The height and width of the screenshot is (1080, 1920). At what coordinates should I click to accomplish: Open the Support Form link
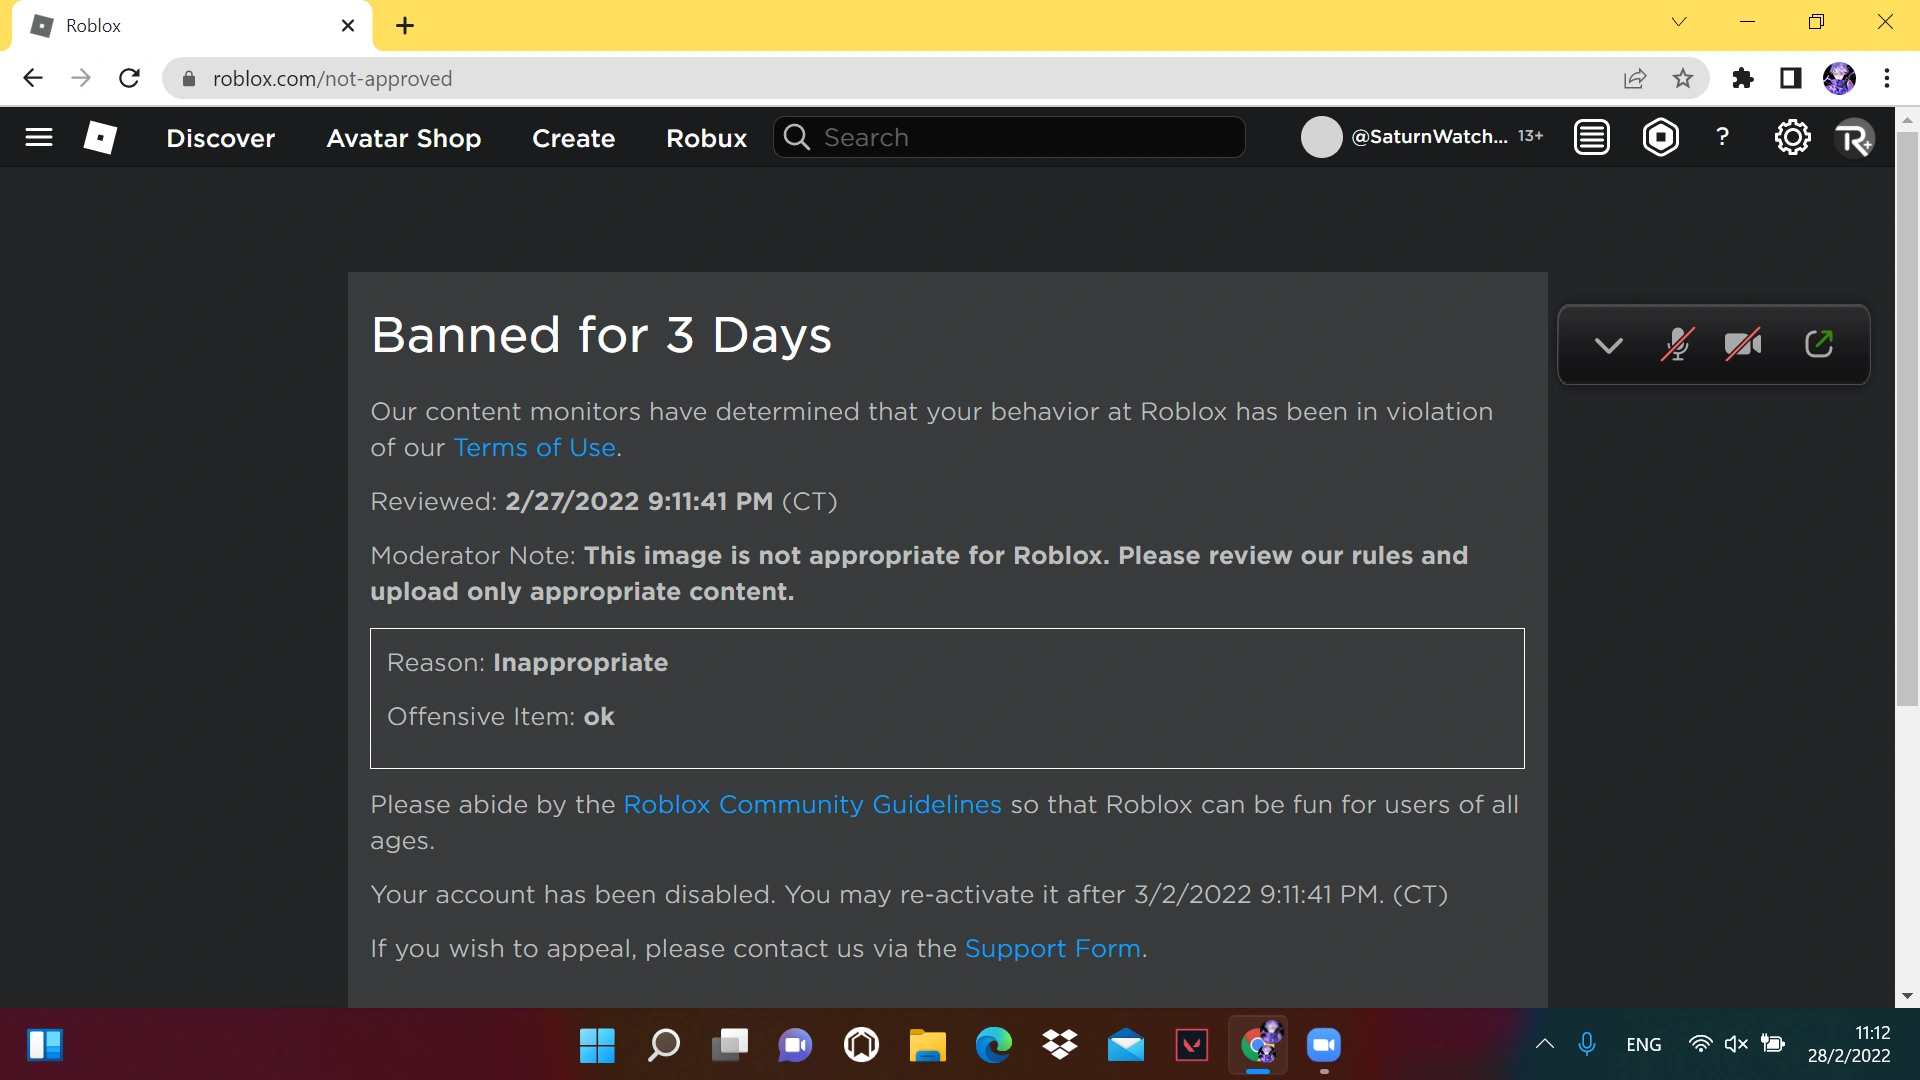[x=1052, y=948]
